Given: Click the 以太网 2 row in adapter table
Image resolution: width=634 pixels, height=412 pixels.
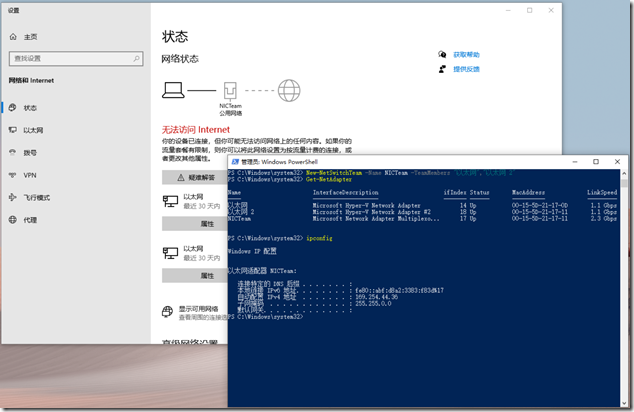Looking at the screenshot, I should 422,212.
